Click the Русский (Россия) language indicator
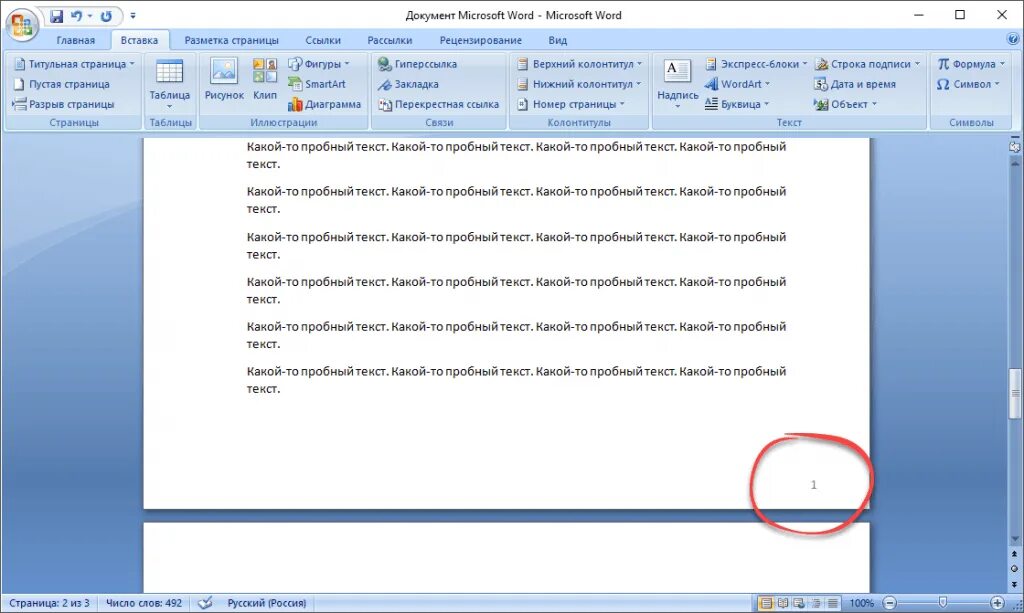Viewport: 1024px width, 613px height. 266,603
